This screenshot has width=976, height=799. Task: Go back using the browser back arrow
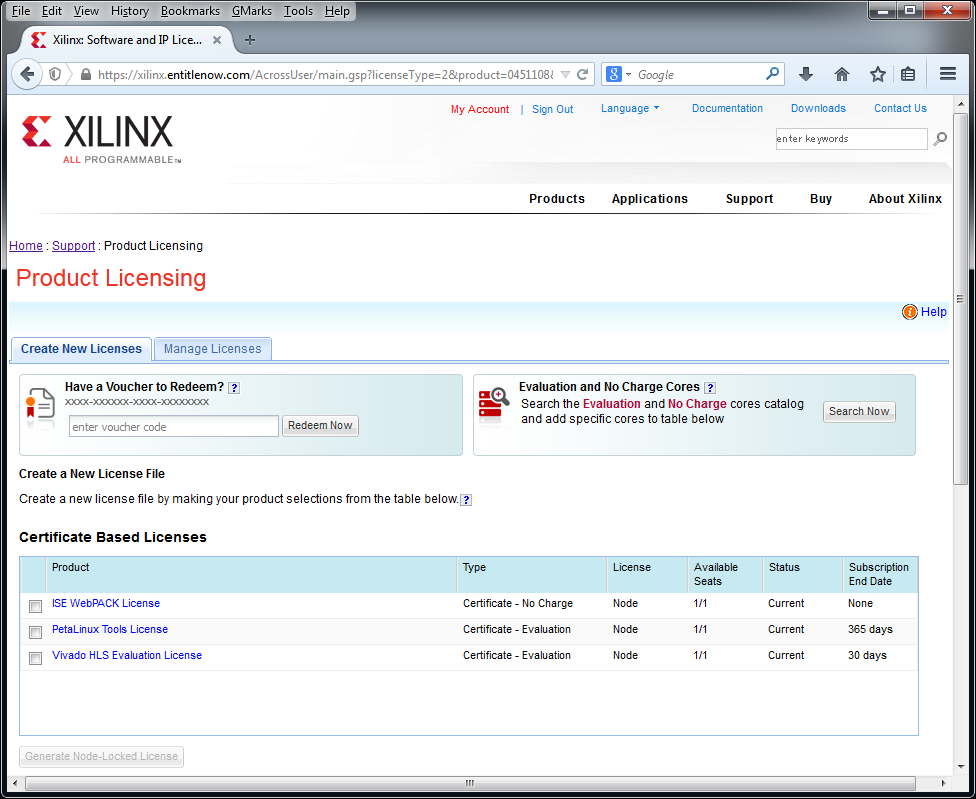tap(27, 75)
